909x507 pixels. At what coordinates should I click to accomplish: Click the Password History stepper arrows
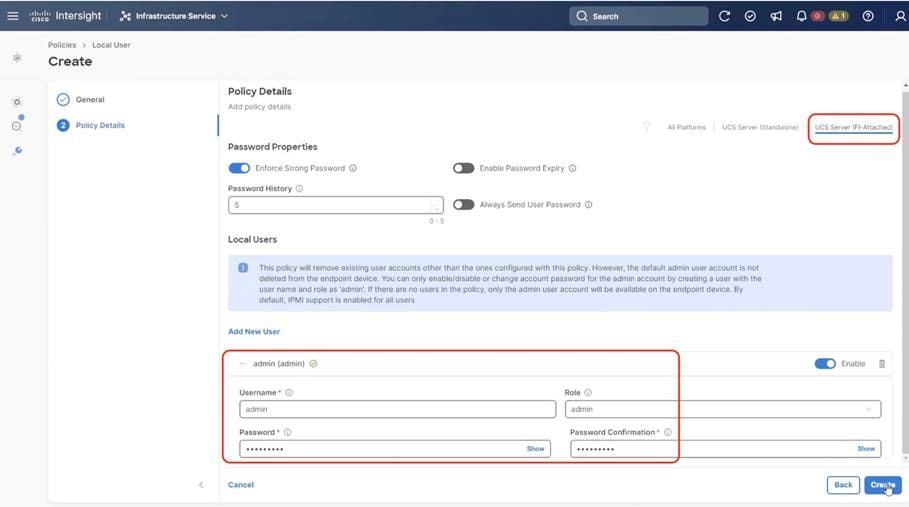pyautogui.click(x=437, y=205)
